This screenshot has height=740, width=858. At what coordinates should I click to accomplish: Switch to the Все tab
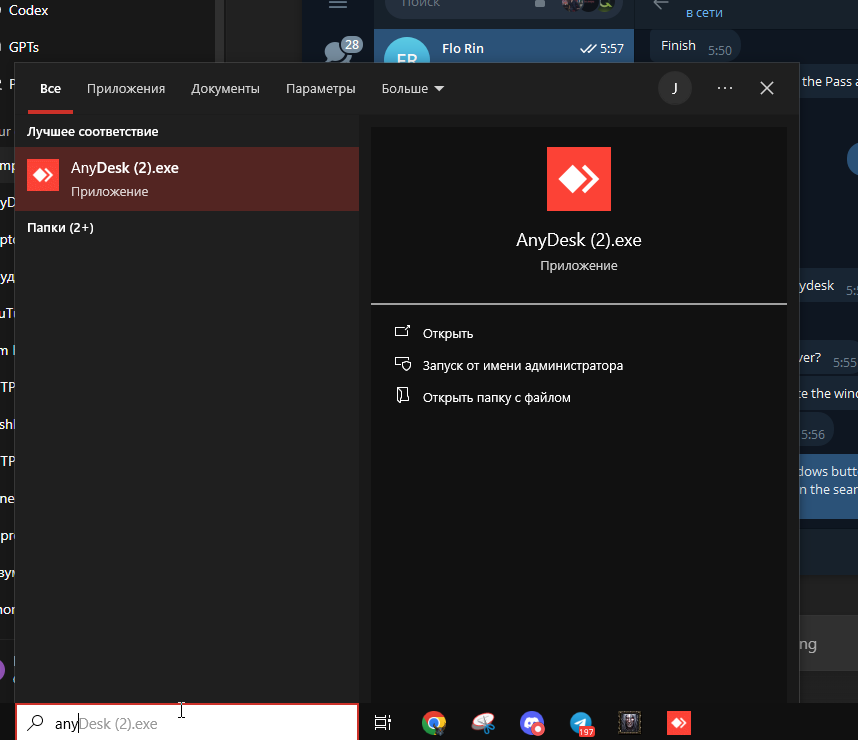pos(50,88)
